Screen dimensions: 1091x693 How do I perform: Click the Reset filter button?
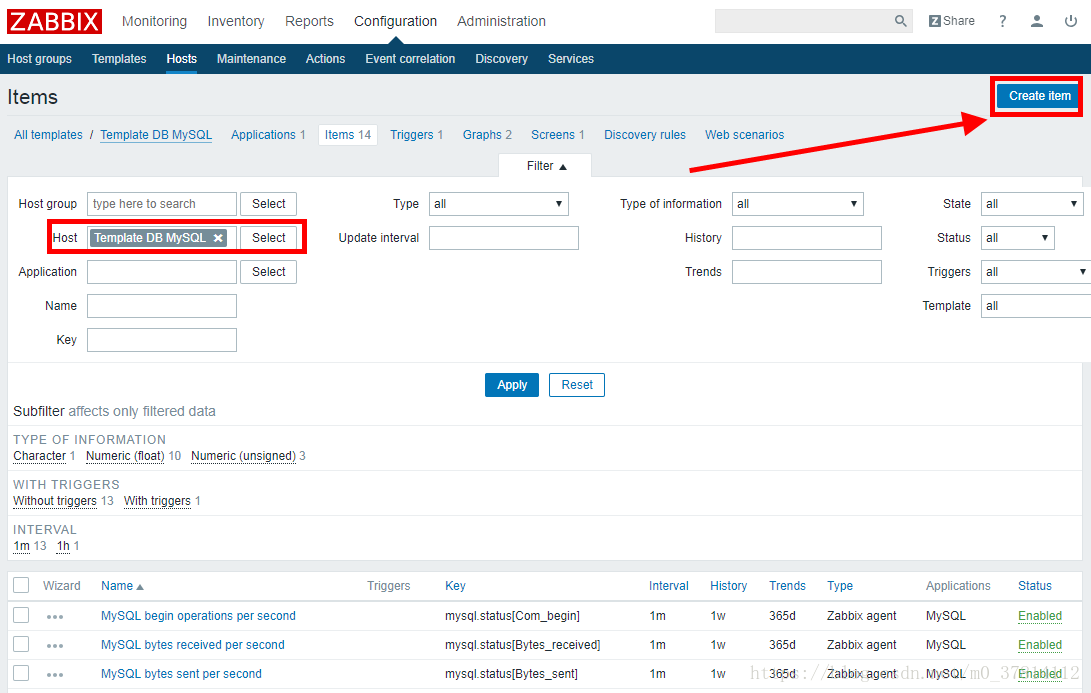tap(577, 385)
